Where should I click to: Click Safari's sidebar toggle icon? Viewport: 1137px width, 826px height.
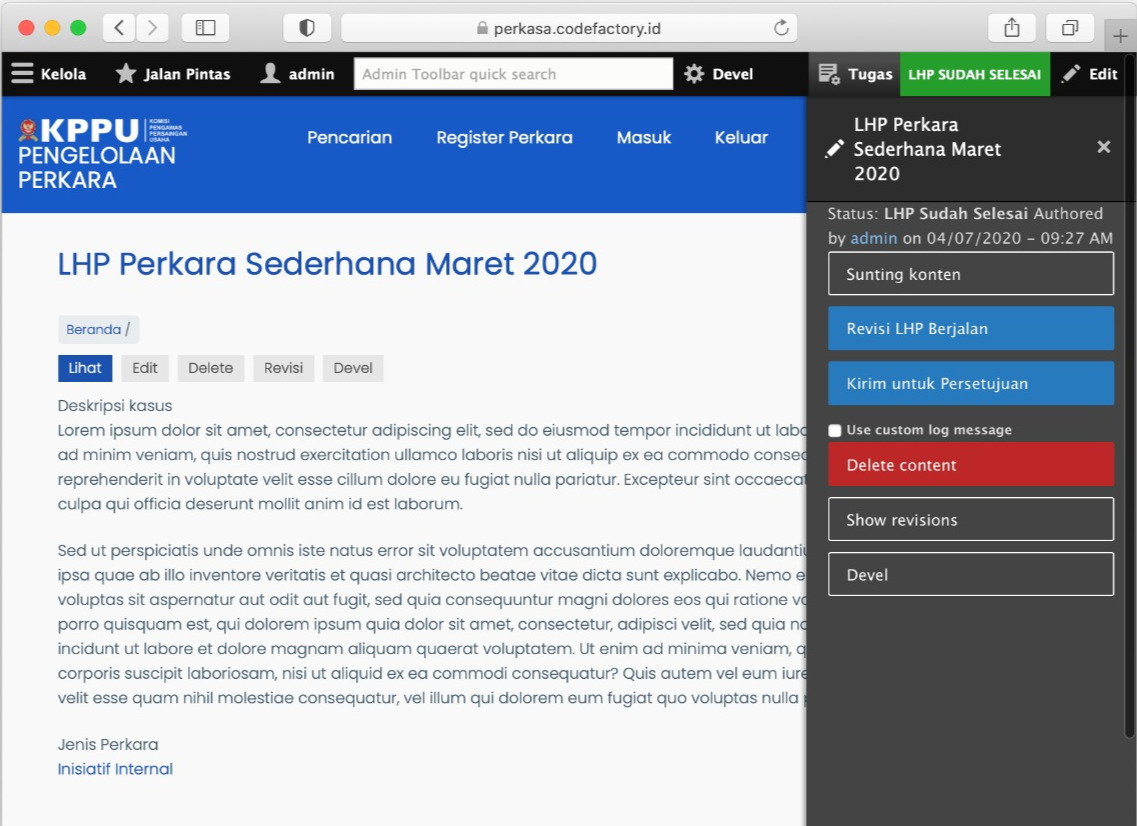coord(206,28)
